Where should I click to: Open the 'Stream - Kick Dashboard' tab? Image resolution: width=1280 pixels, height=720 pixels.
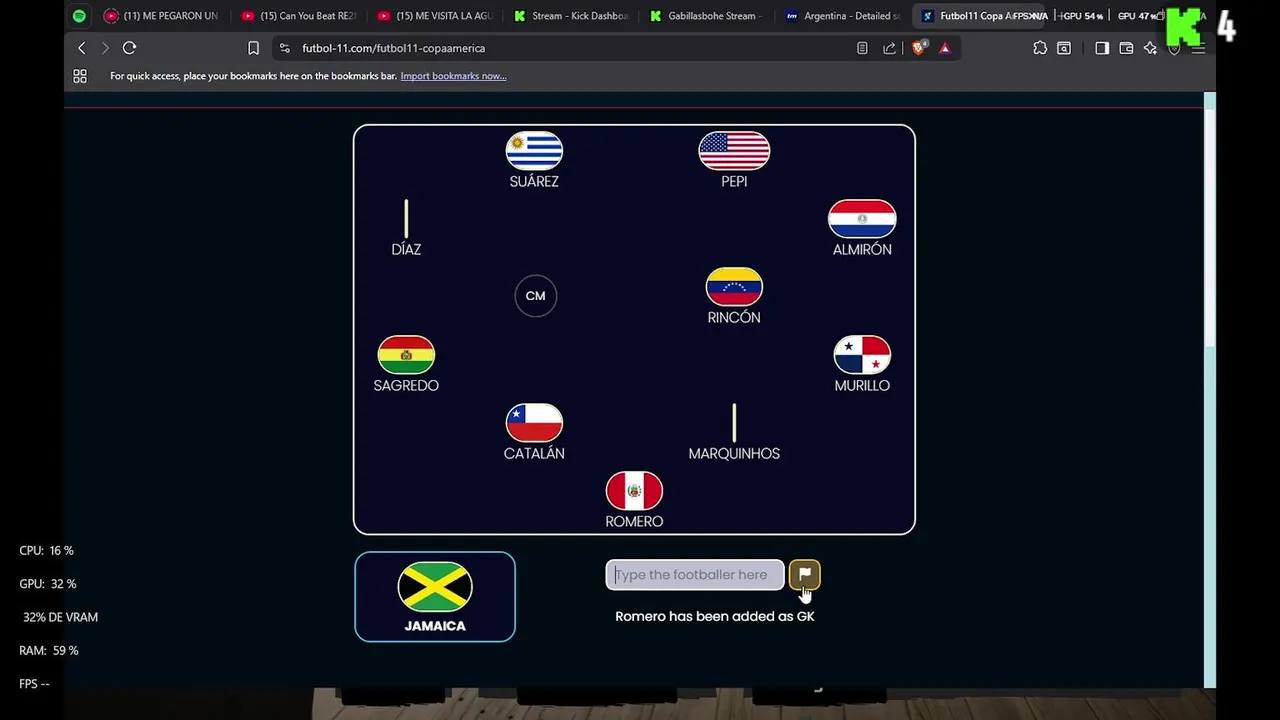tap(570, 16)
